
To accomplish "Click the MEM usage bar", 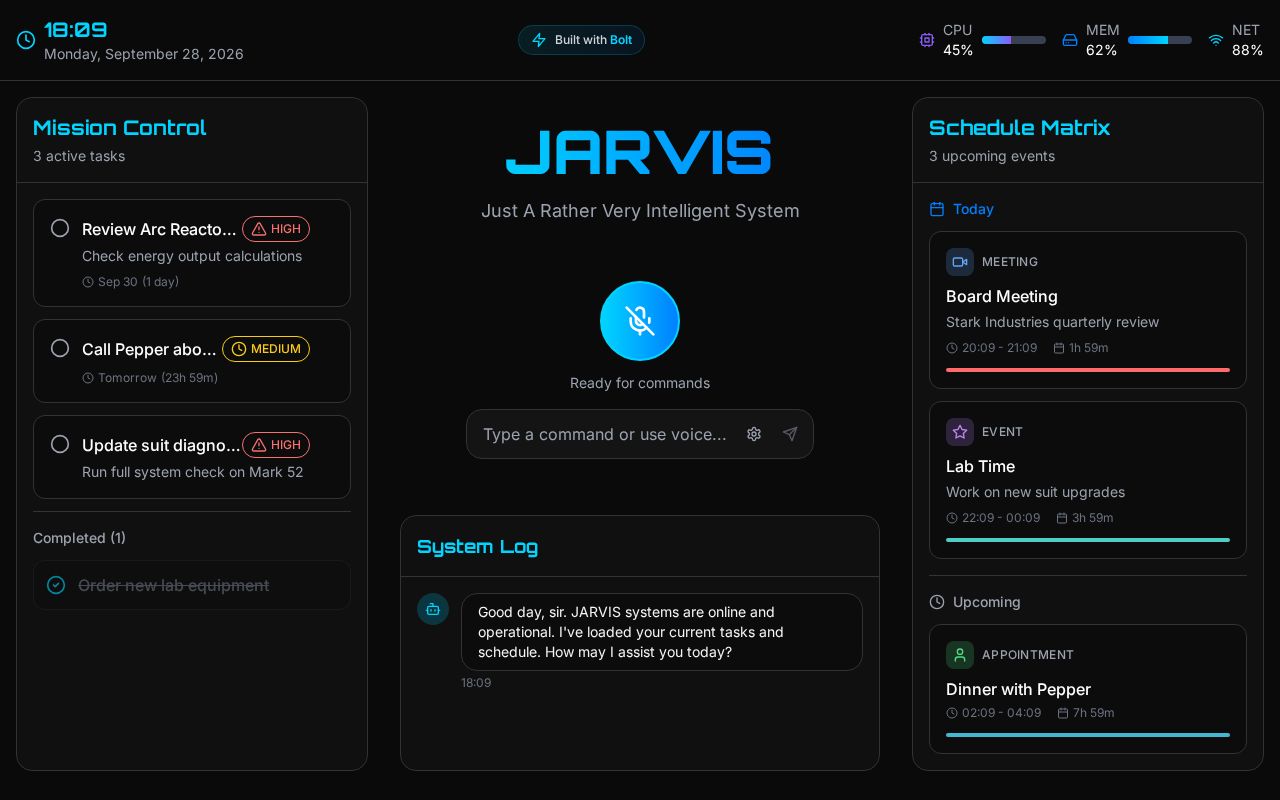I will tap(1160, 40).
